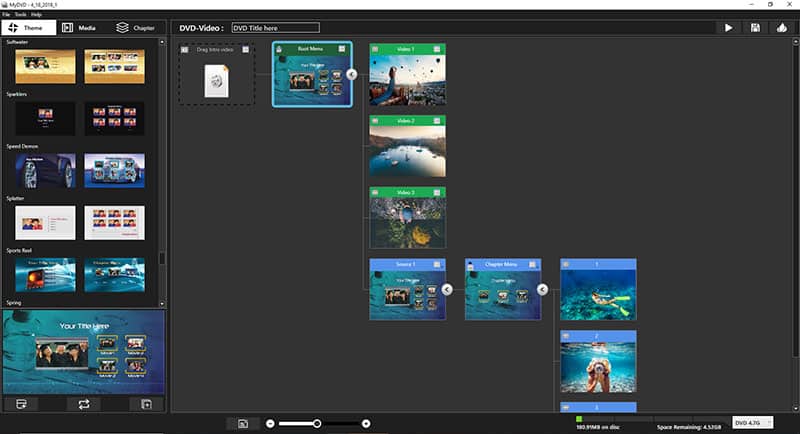Screen dimensions: 800x434
Task: Open the Root Menu node options icon
Action: (x=342, y=49)
